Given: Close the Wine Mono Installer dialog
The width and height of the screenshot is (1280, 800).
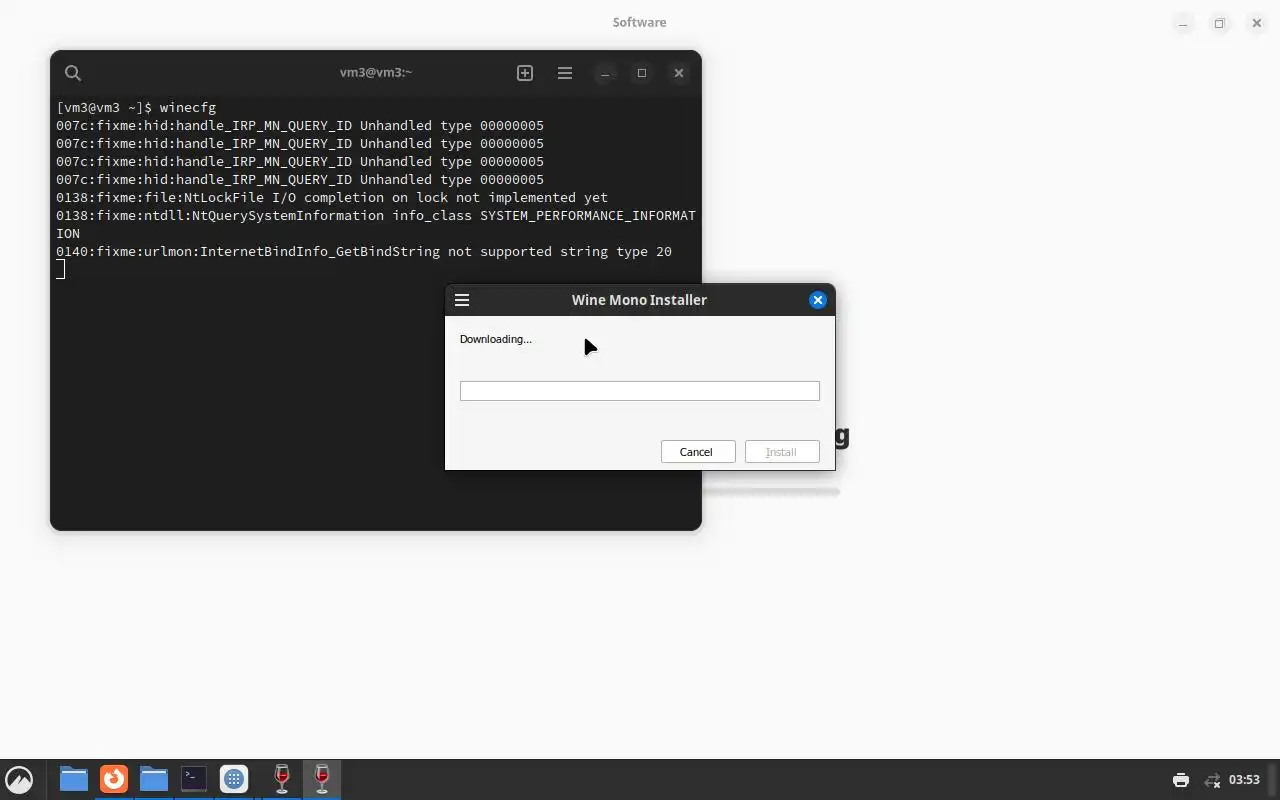Looking at the screenshot, I should point(817,300).
